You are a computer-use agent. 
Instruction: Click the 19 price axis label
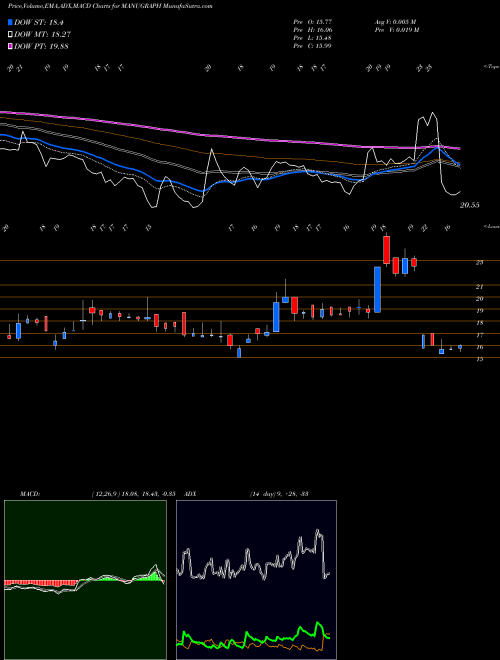(479, 311)
